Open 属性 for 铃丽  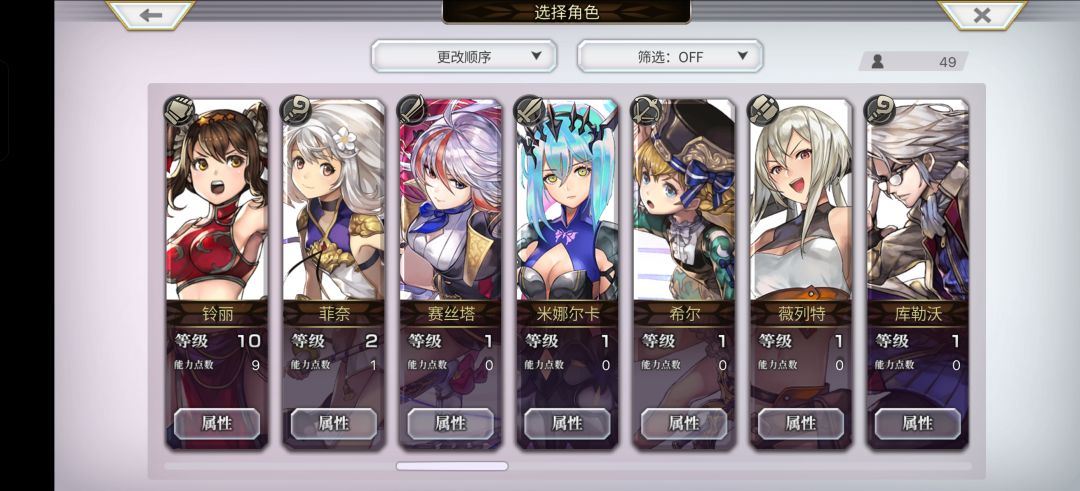(217, 424)
